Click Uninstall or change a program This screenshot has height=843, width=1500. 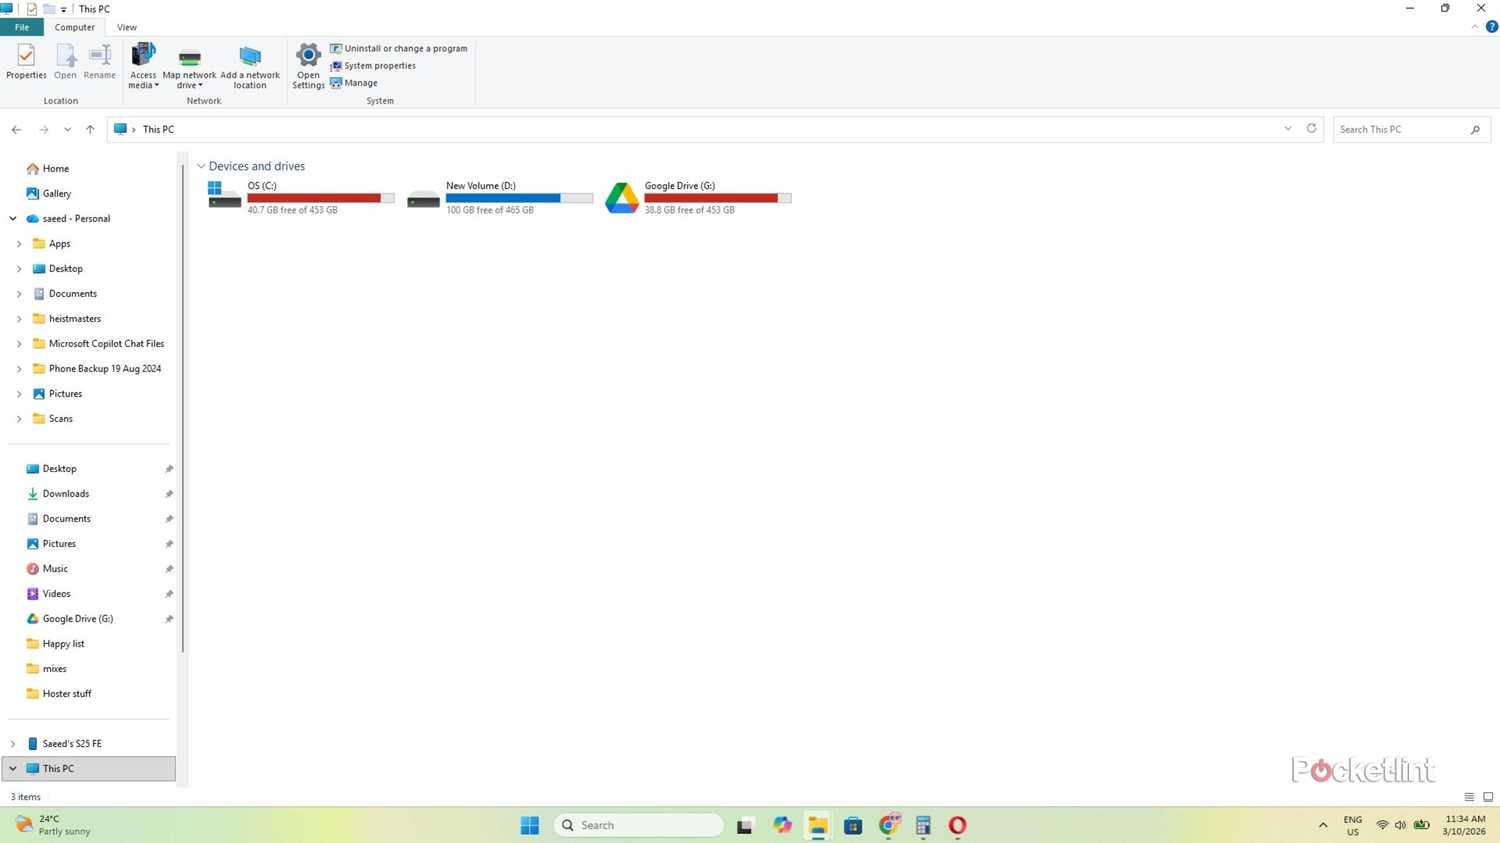point(403,48)
